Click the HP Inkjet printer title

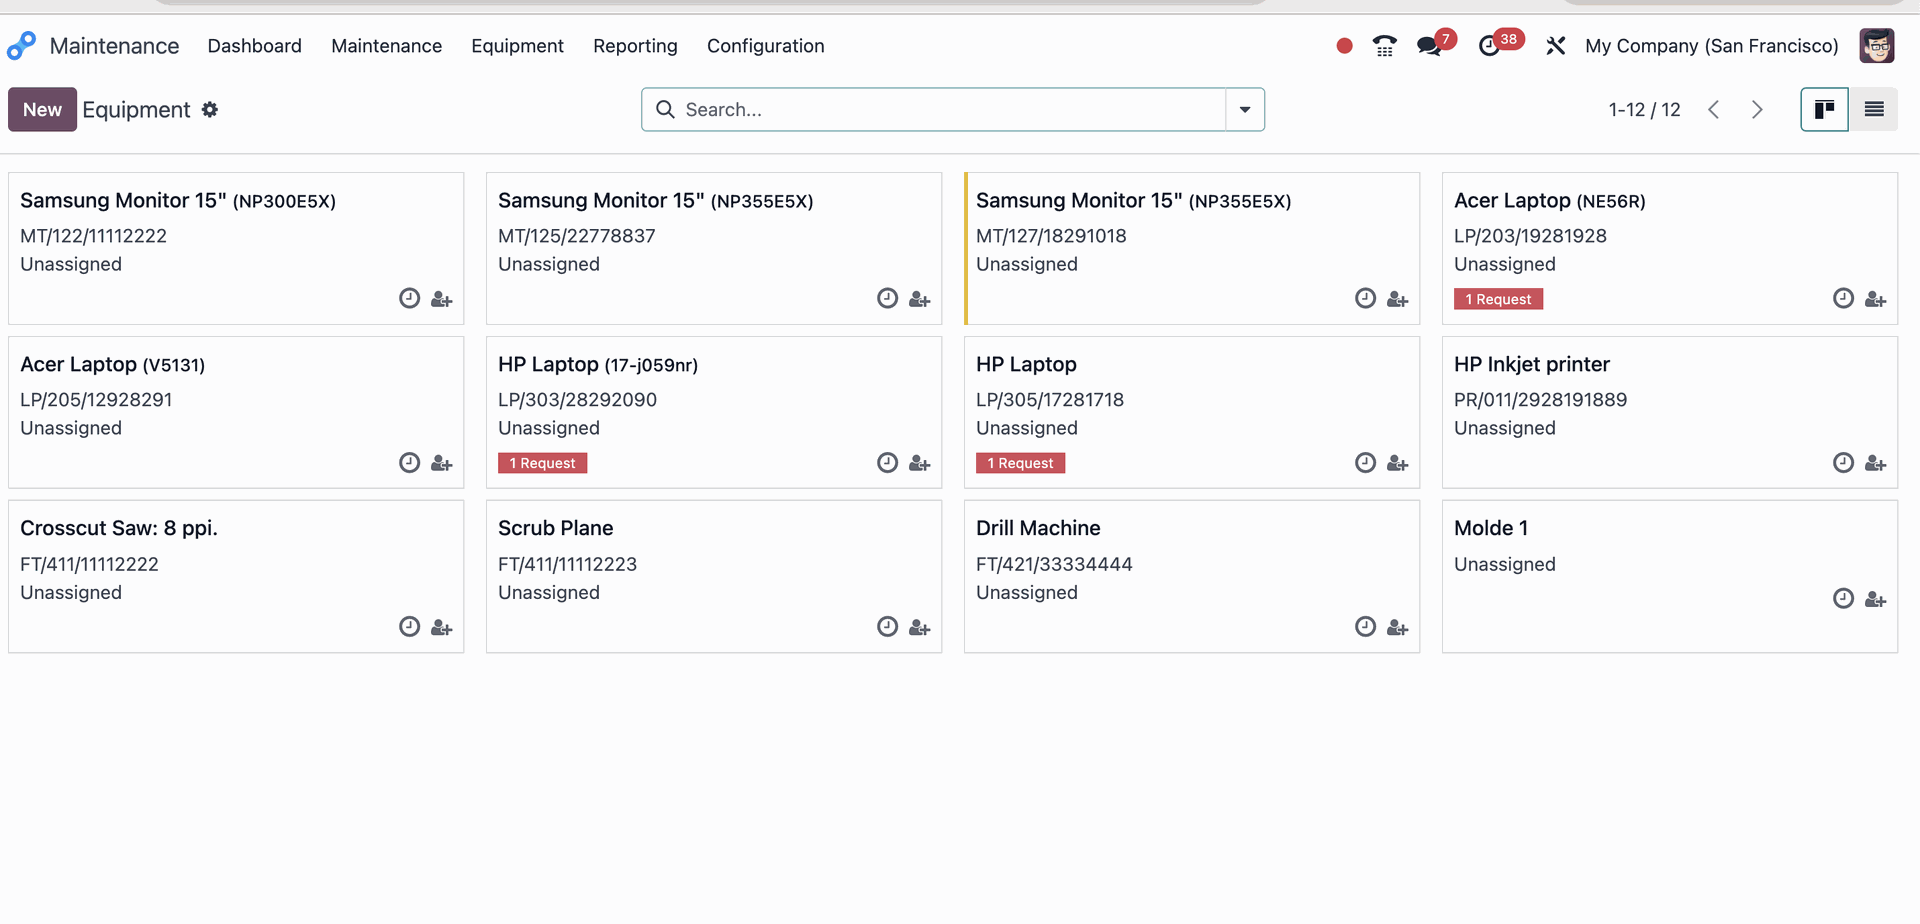click(1532, 364)
